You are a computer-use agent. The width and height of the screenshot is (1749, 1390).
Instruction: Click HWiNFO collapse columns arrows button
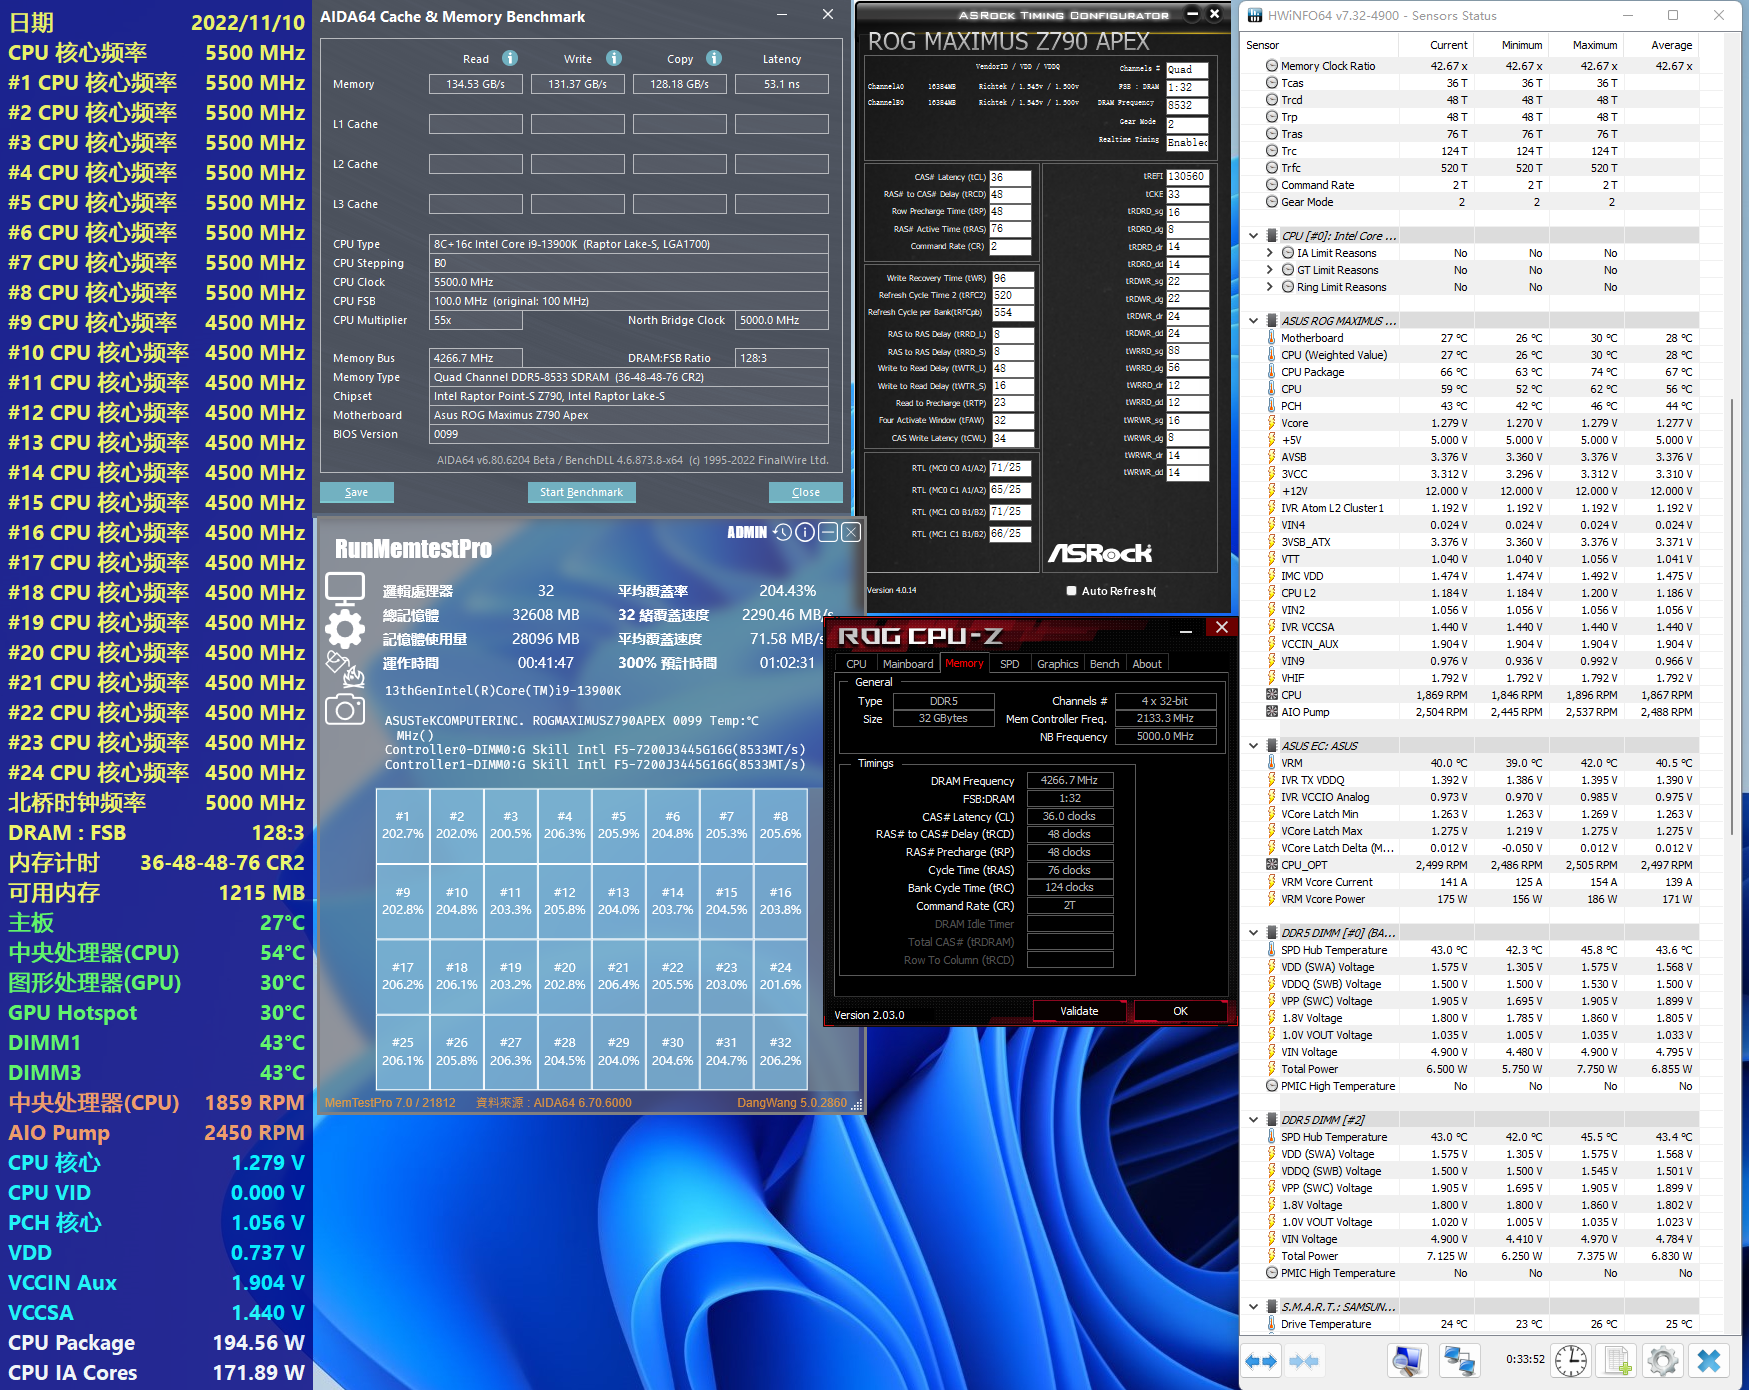[1303, 1361]
